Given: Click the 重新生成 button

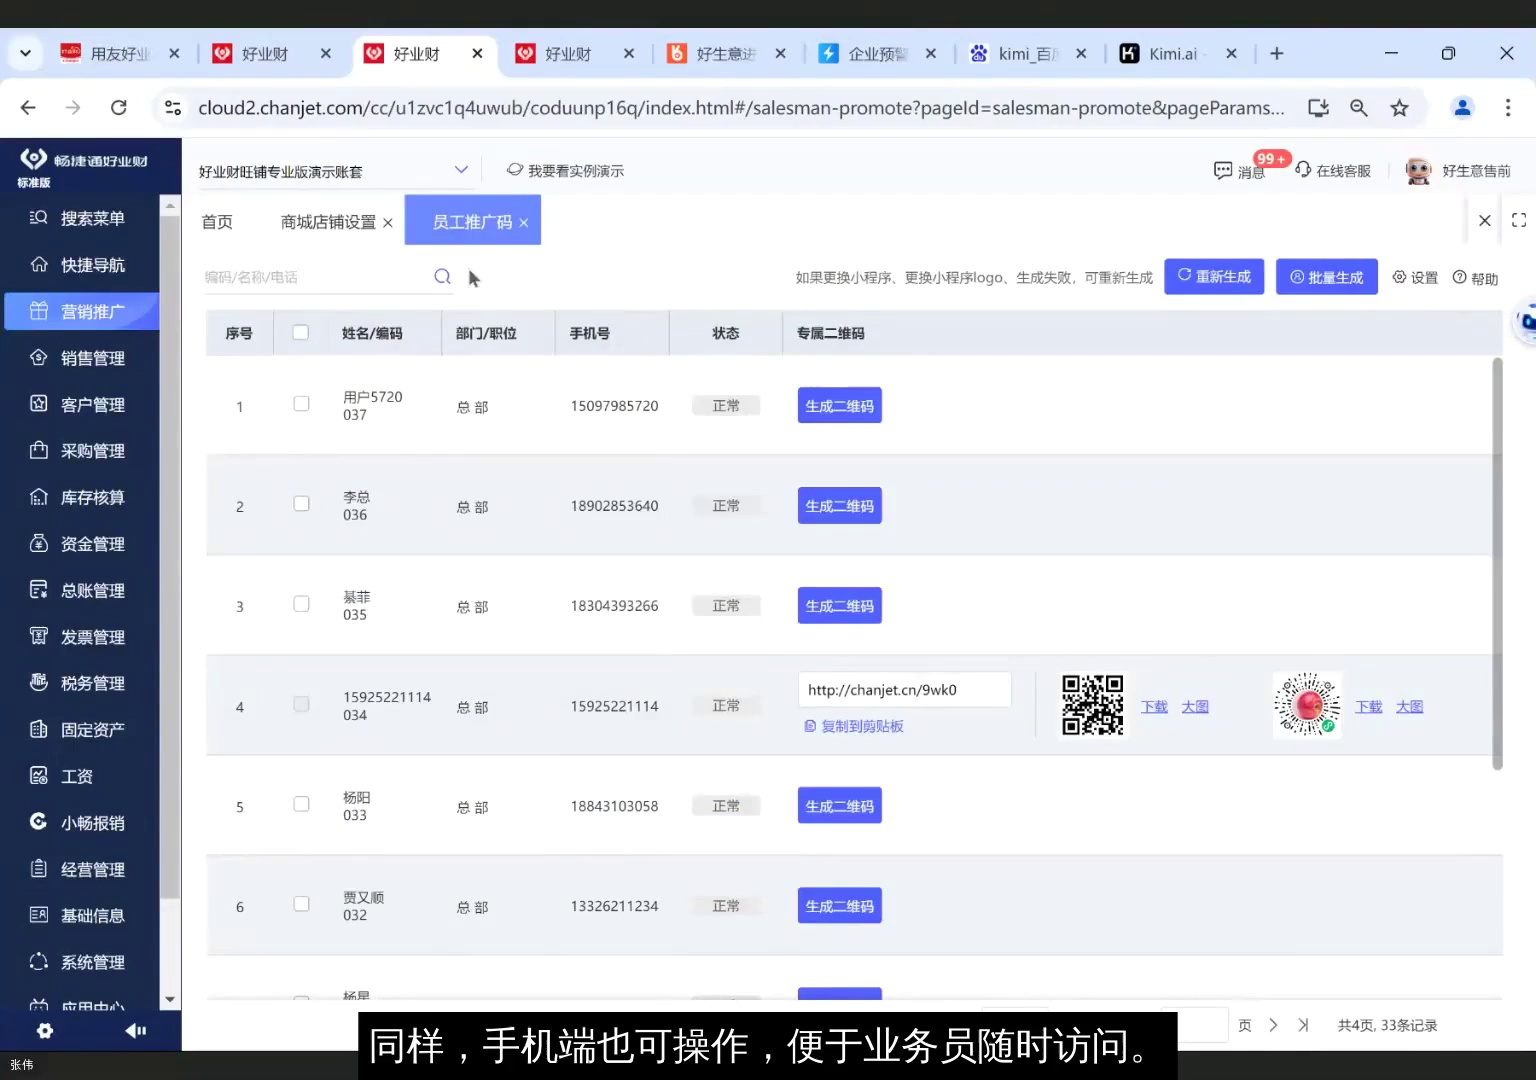Looking at the screenshot, I should click(1214, 277).
